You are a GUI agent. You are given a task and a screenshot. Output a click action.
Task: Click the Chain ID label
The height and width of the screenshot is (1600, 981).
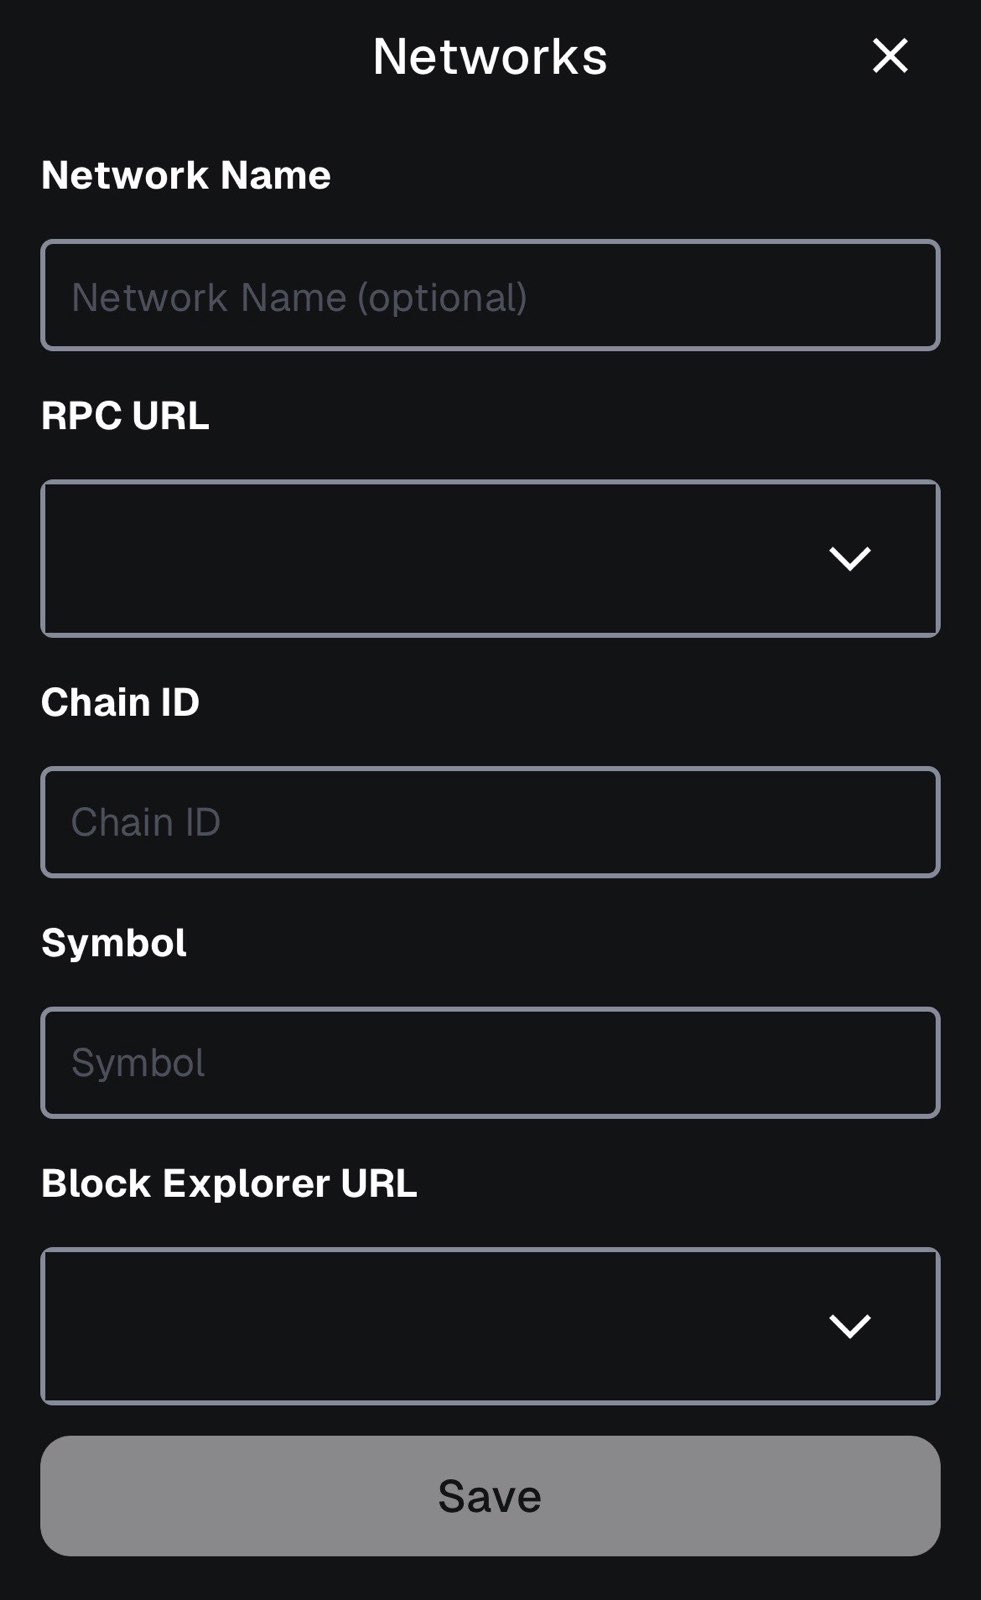[x=120, y=701]
